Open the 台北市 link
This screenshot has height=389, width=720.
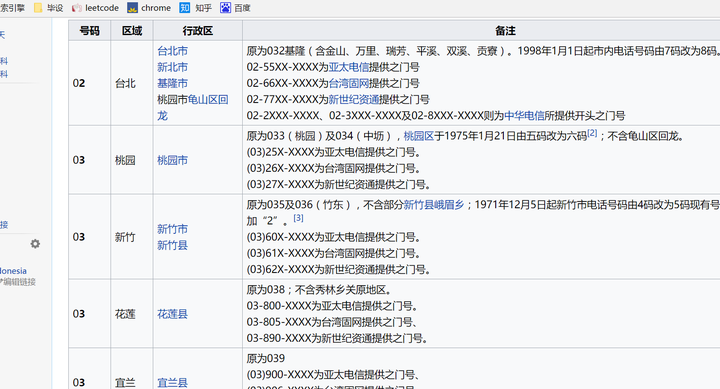coord(172,51)
